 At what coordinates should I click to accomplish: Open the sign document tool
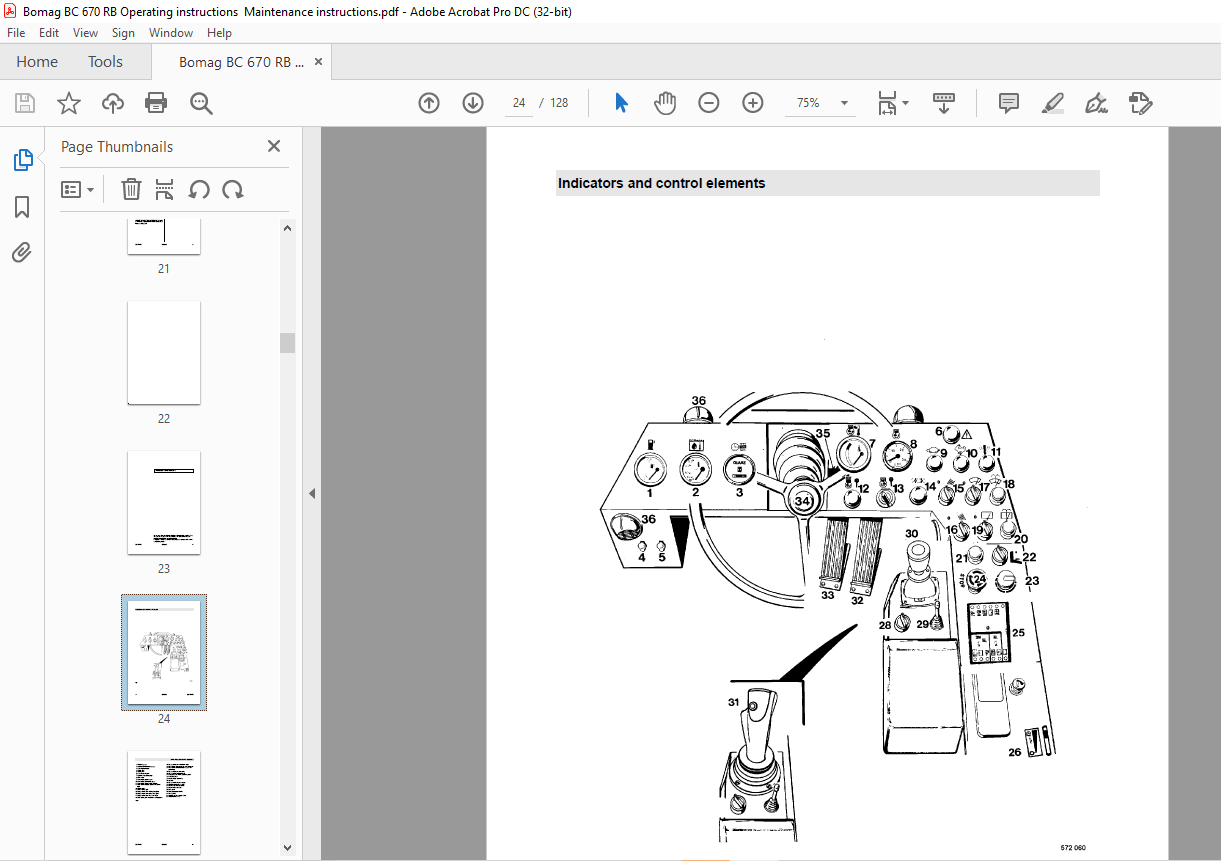[x=1097, y=103]
